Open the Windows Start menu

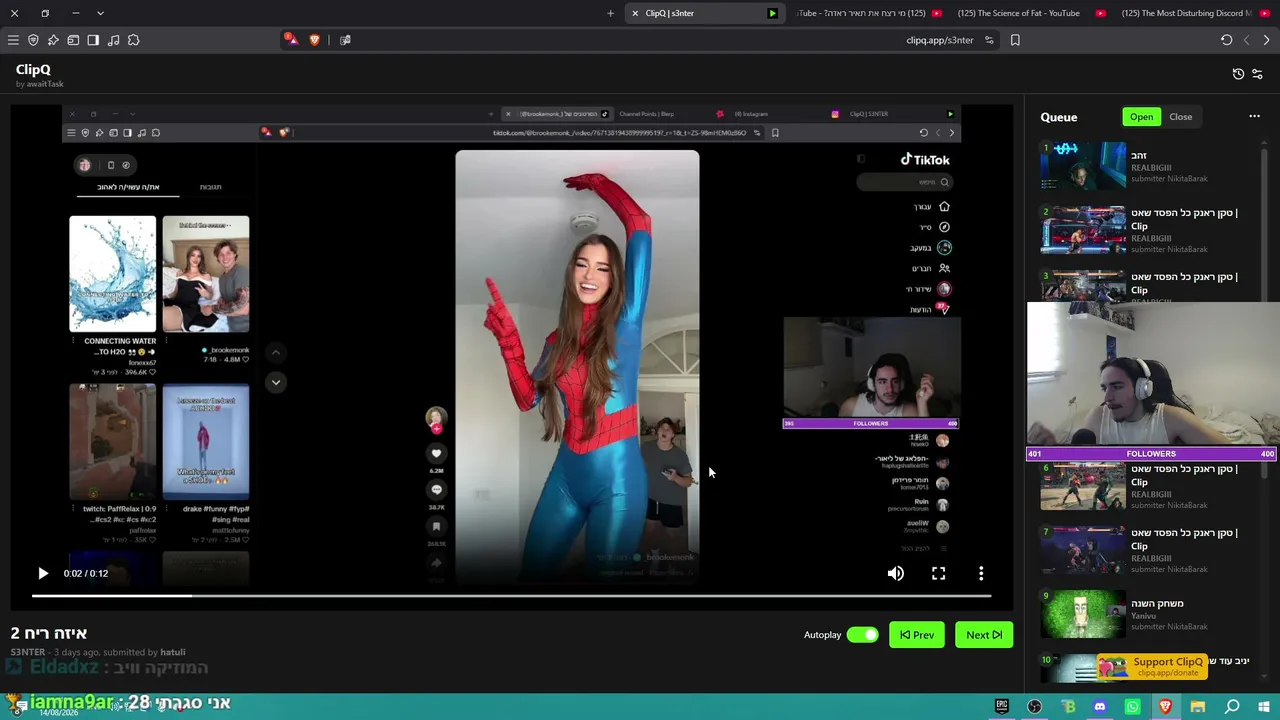pos(1264,707)
